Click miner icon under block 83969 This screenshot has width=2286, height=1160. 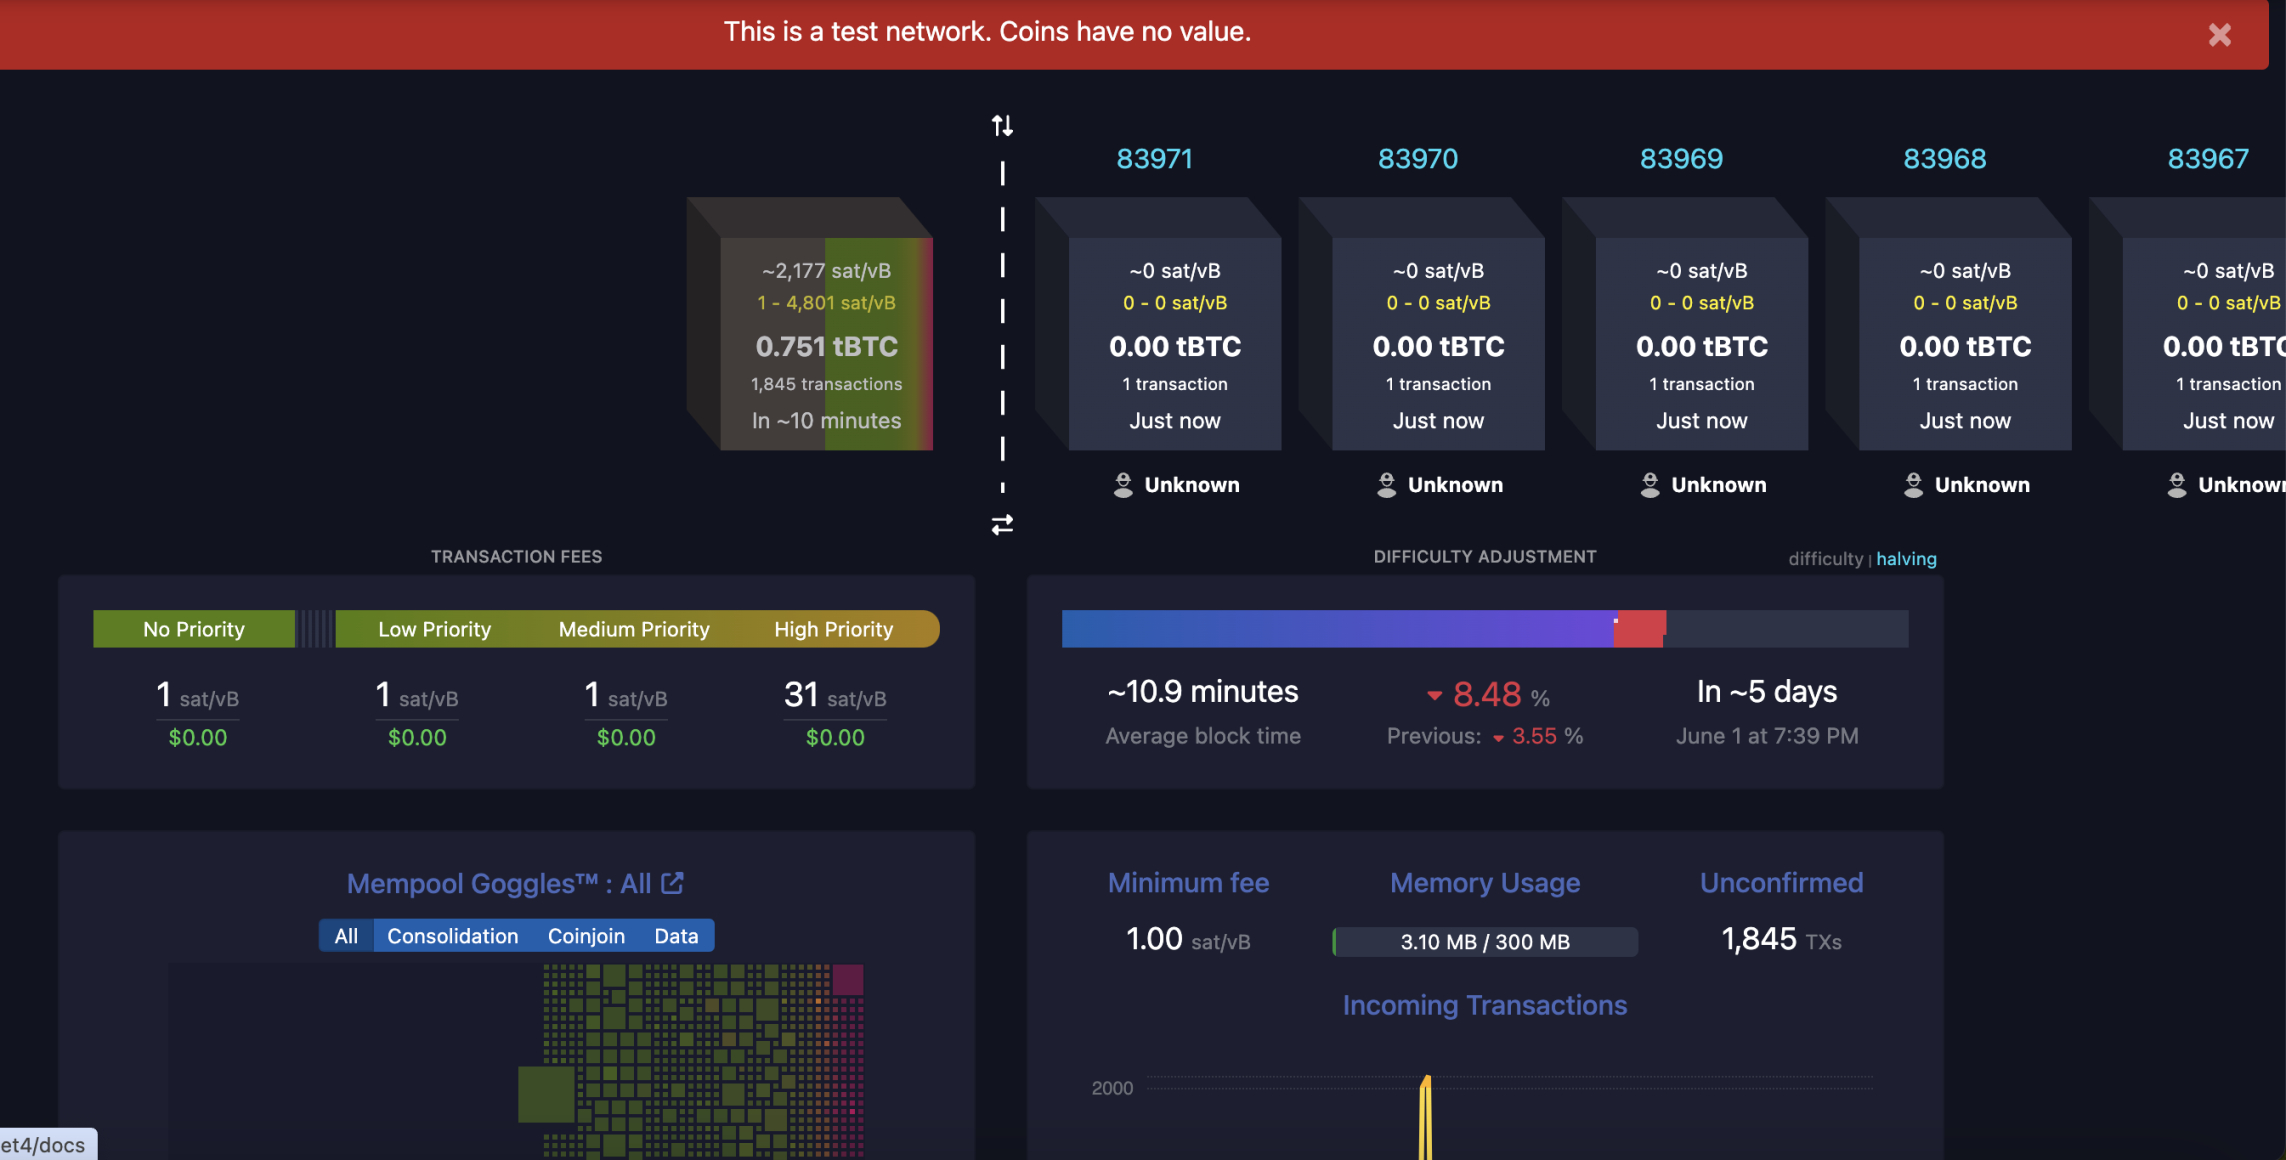[1650, 485]
